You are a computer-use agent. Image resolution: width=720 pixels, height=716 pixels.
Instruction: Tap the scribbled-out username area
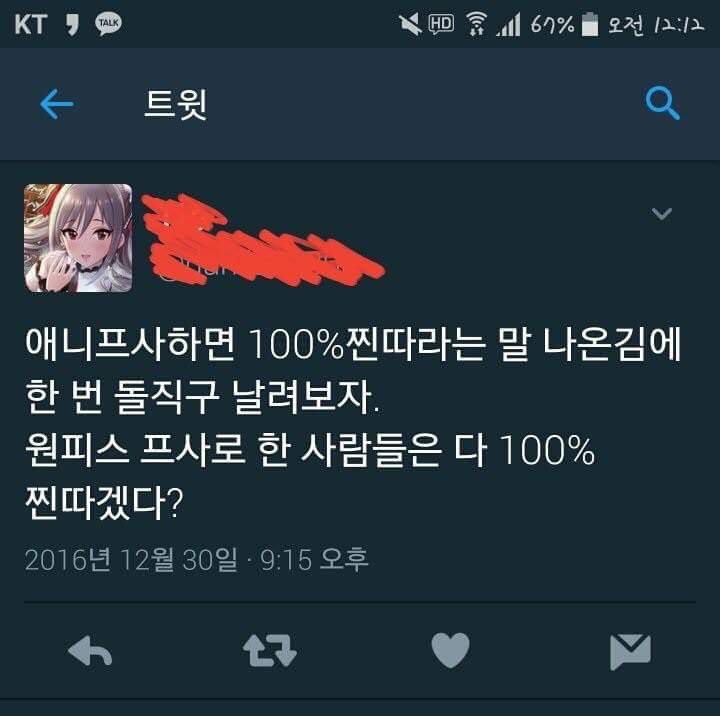pyautogui.click(x=262, y=239)
